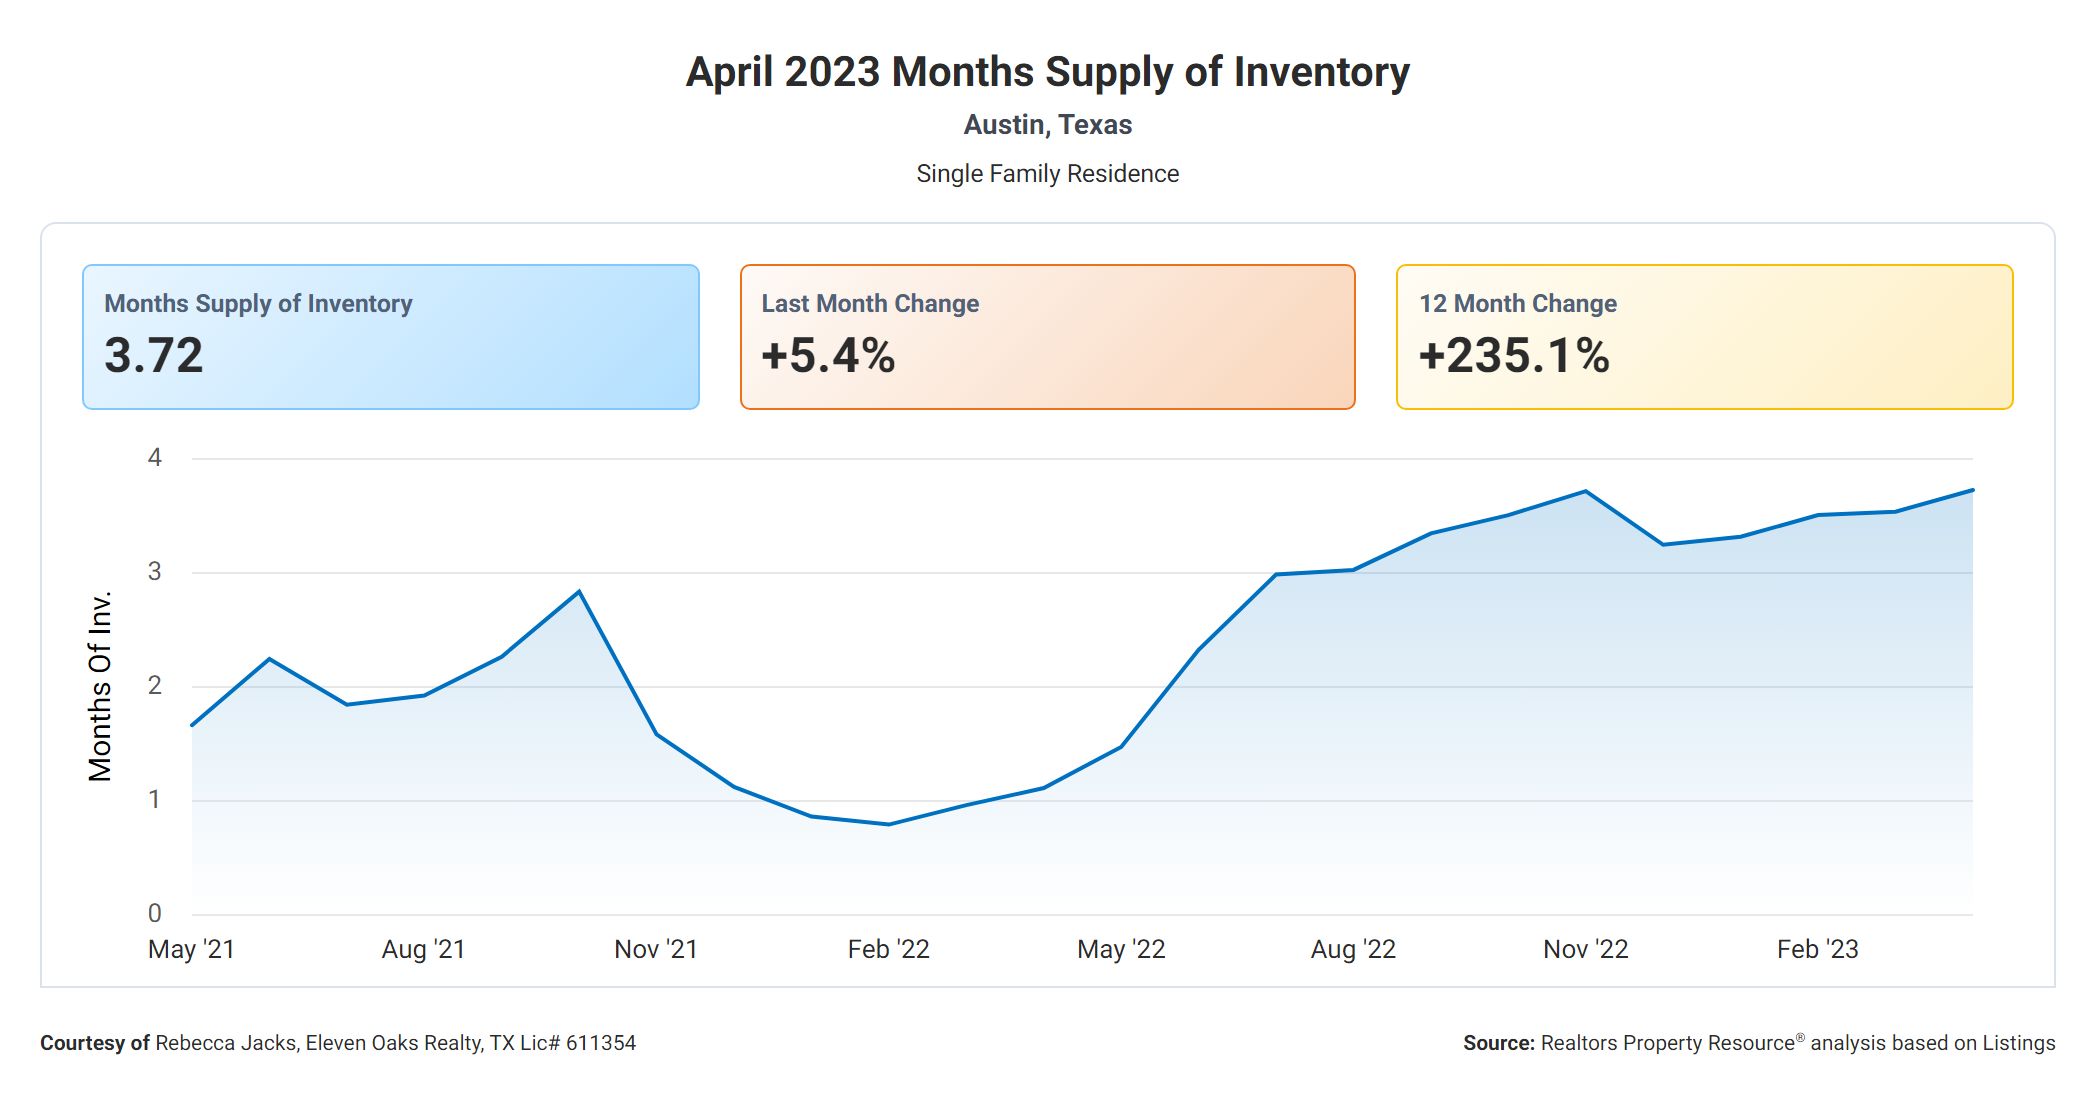The height and width of the screenshot is (1100, 2096).
Task: Click the Months Of Inv. axis title
Action: pyautogui.click(x=101, y=686)
